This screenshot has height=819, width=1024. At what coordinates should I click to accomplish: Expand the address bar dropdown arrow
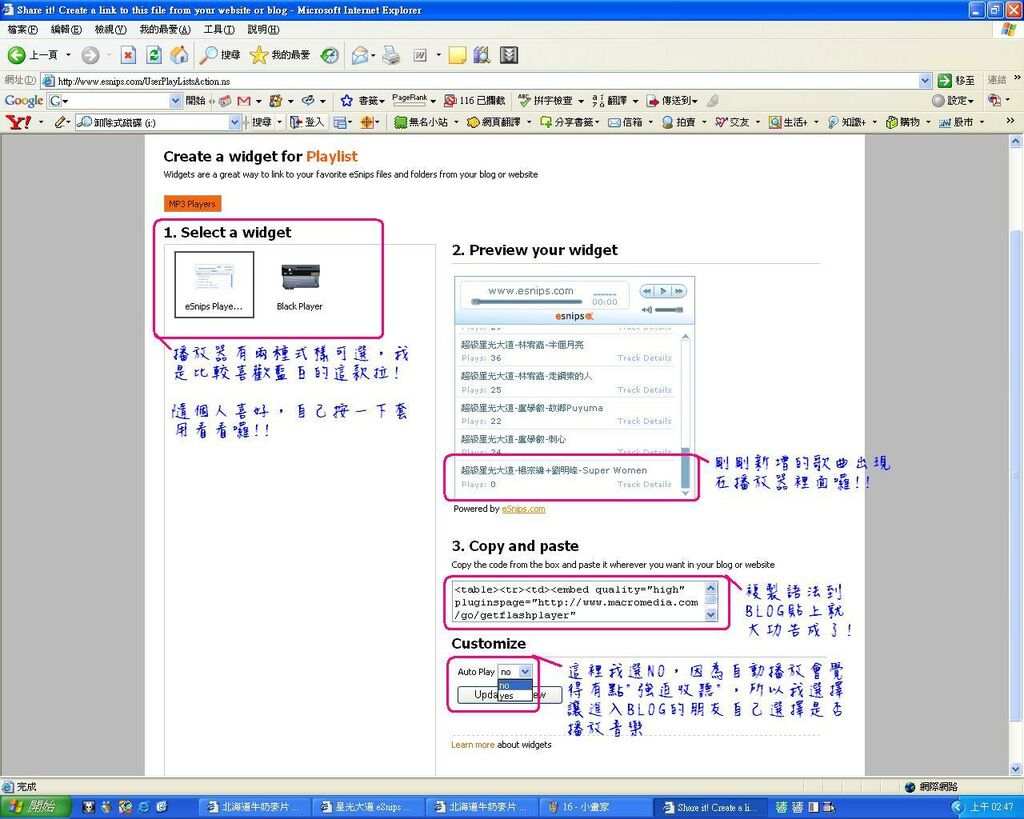coord(925,81)
